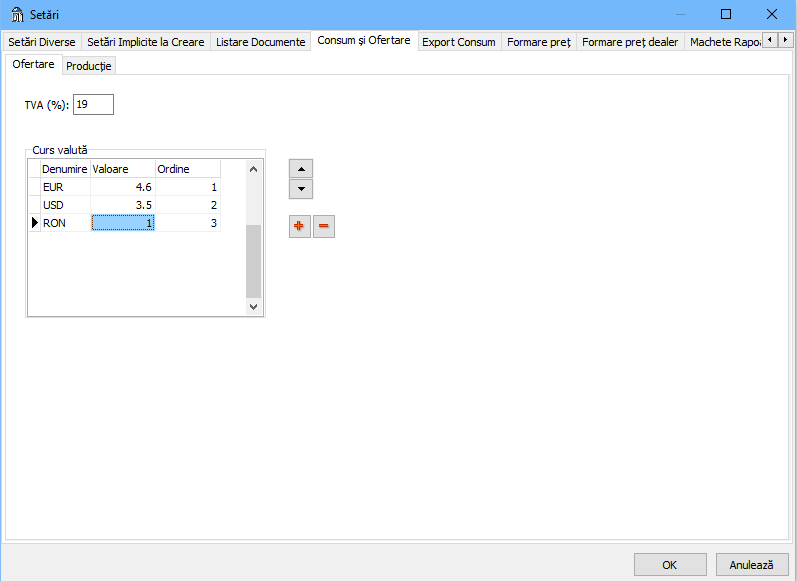Click the red minus remove currency icon
797x581 pixels.
[324, 227]
